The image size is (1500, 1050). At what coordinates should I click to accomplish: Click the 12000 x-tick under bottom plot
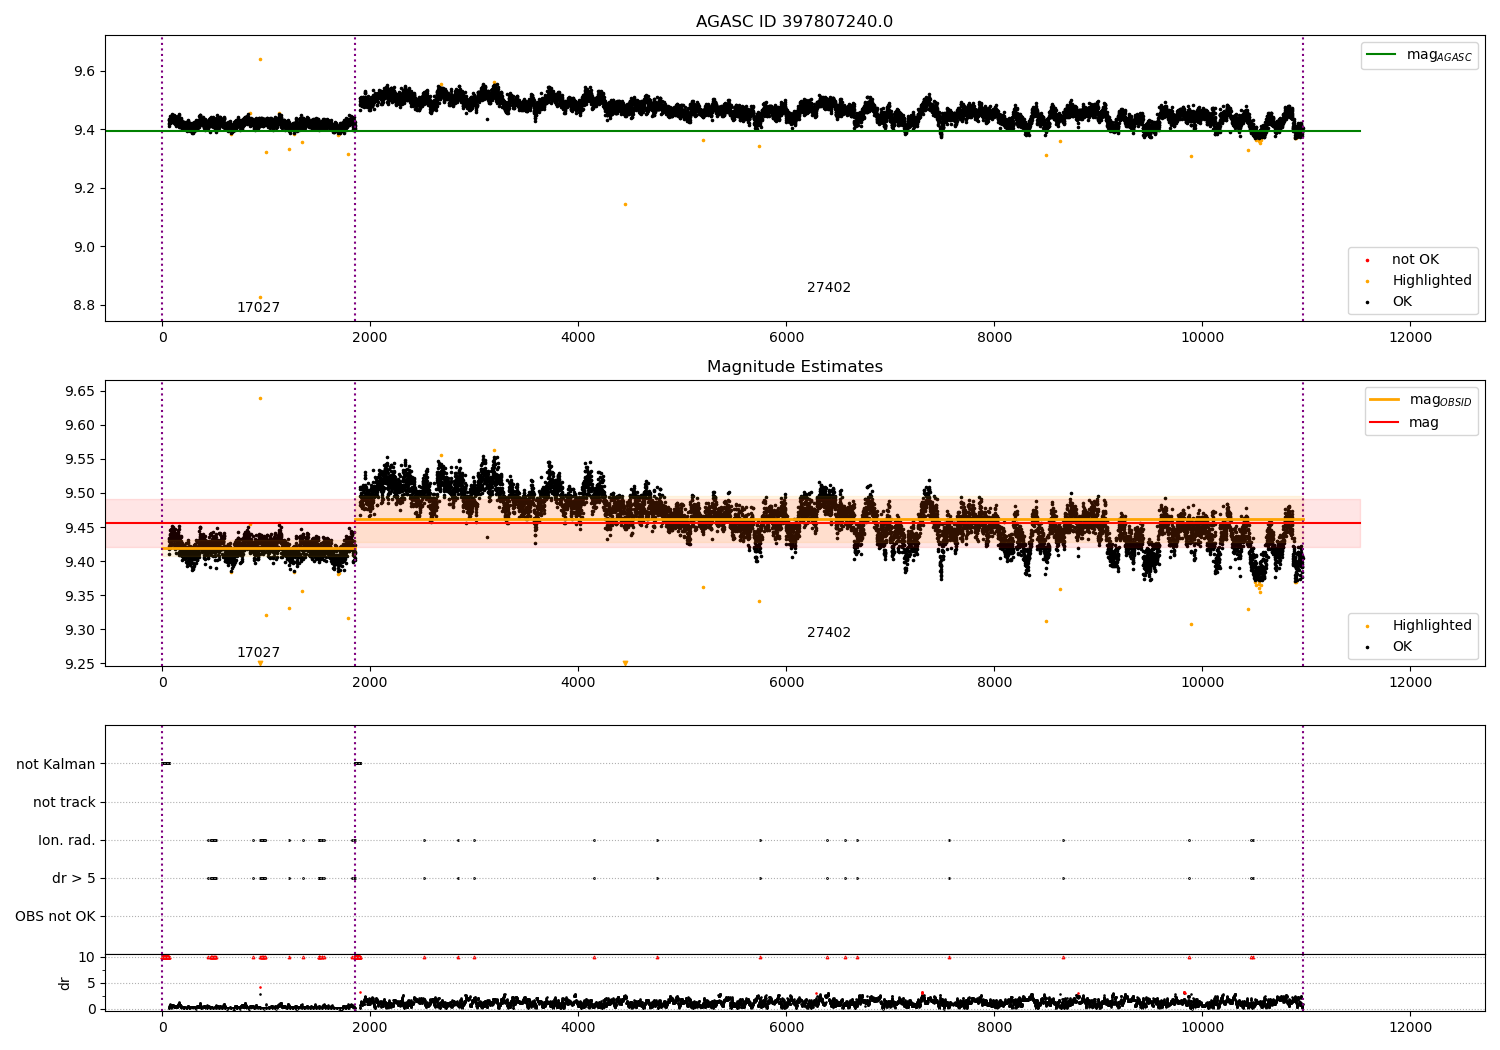tap(1410, 1027)
